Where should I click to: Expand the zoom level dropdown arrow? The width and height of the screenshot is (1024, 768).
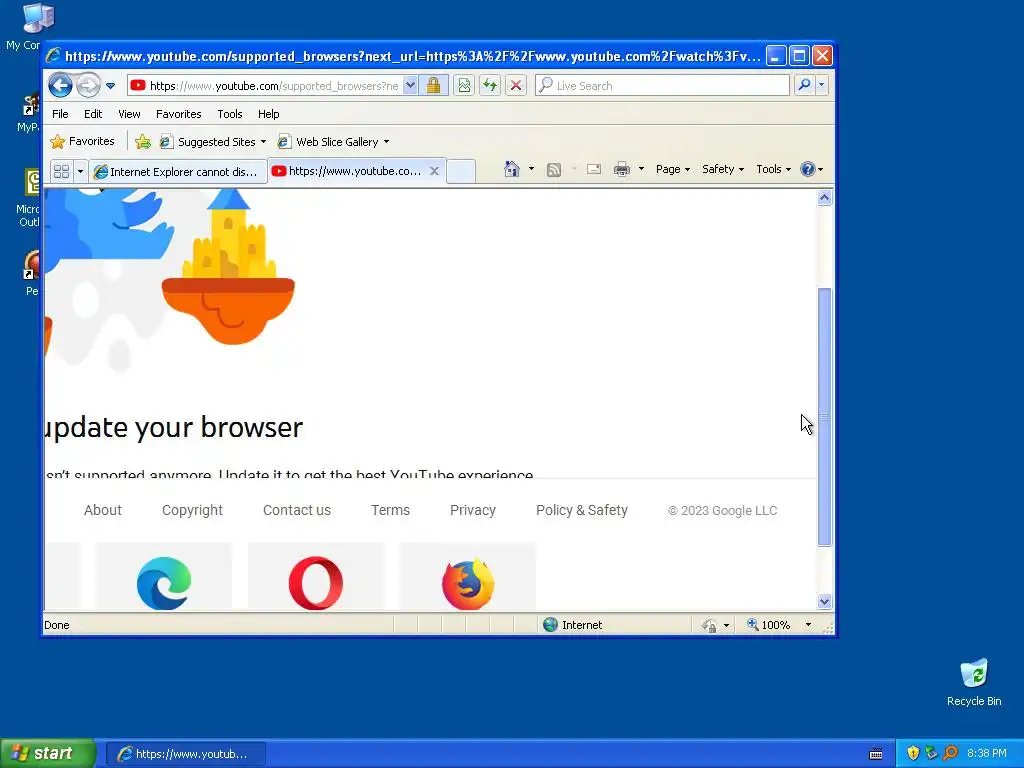pyautogui.click(x=808, y=625)
